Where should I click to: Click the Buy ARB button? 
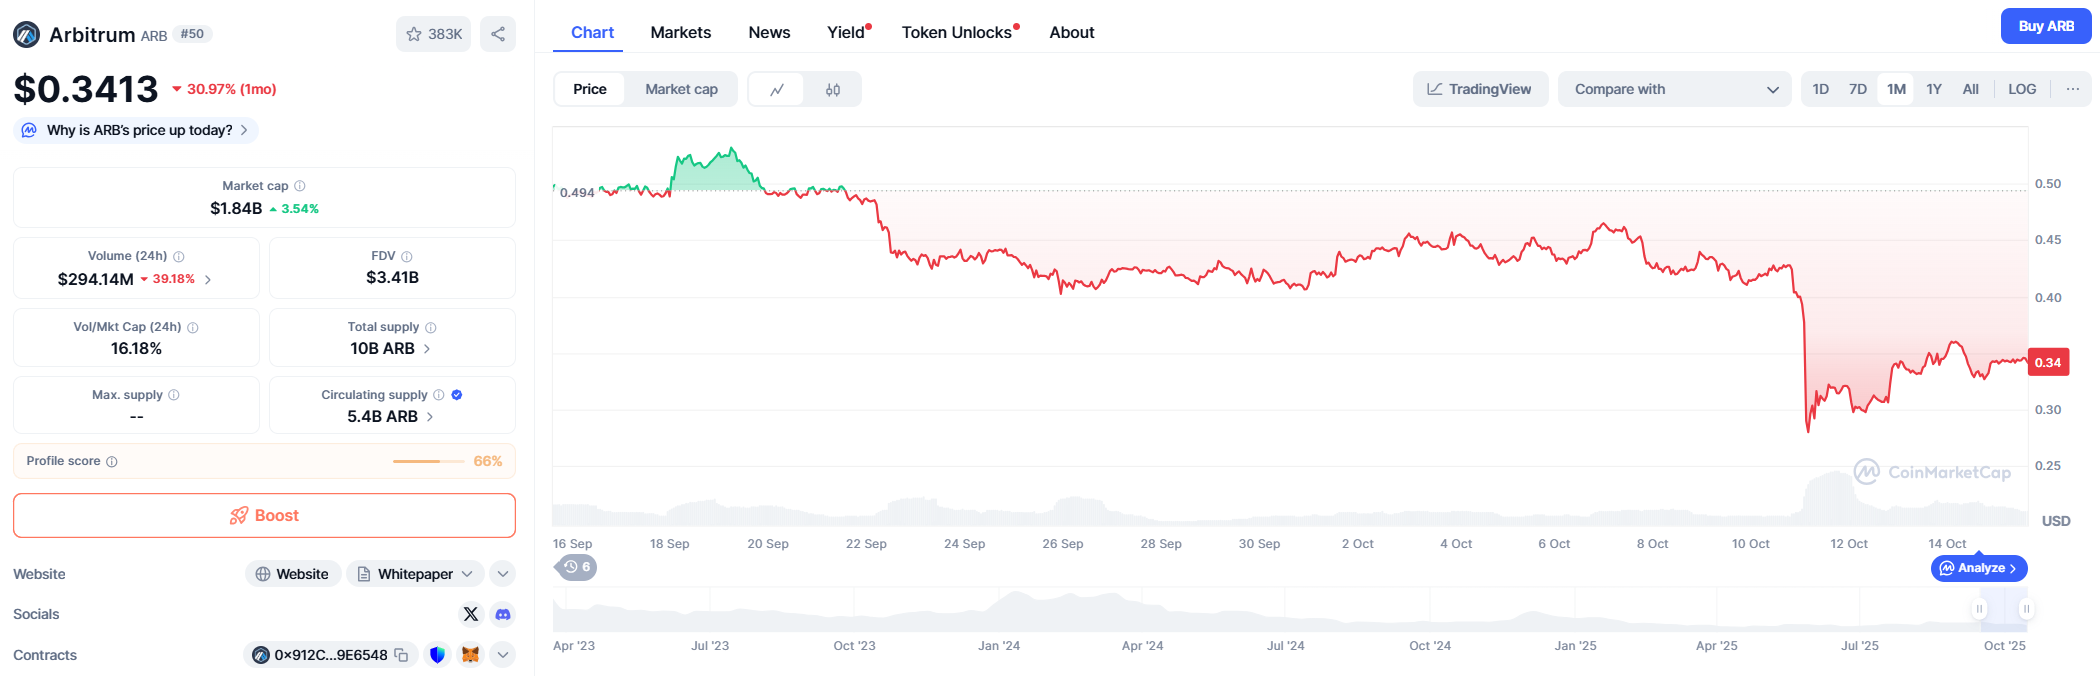tap(2045, 26)
